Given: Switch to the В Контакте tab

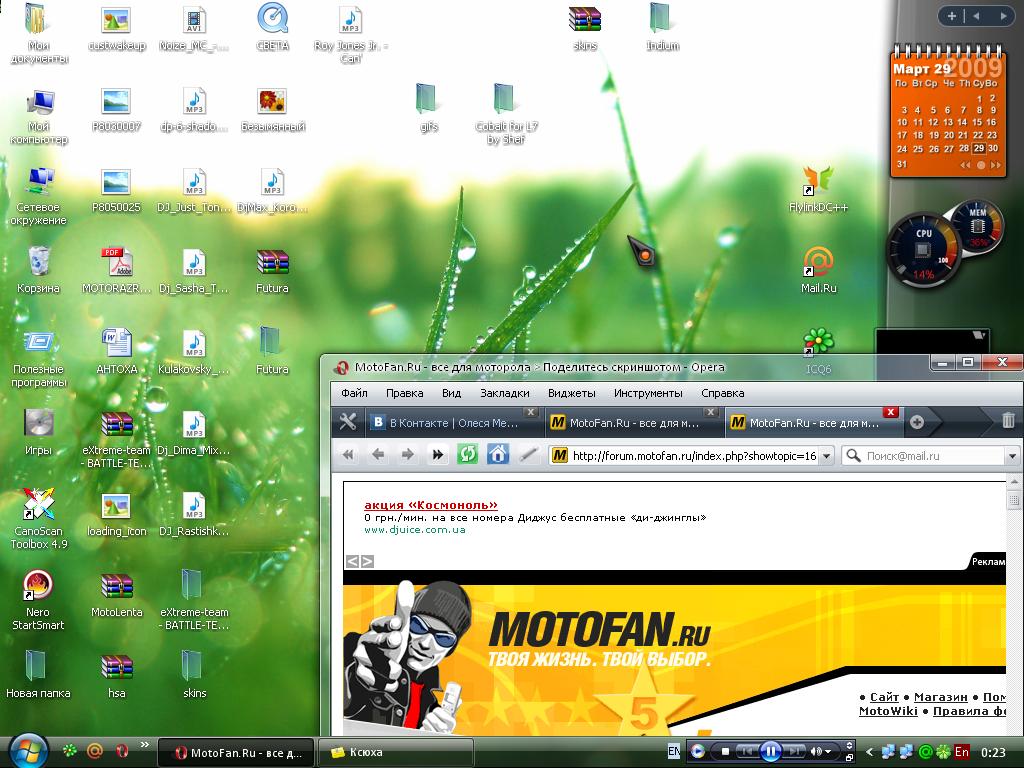Looking at the screenshot, I should click(453, 423).
